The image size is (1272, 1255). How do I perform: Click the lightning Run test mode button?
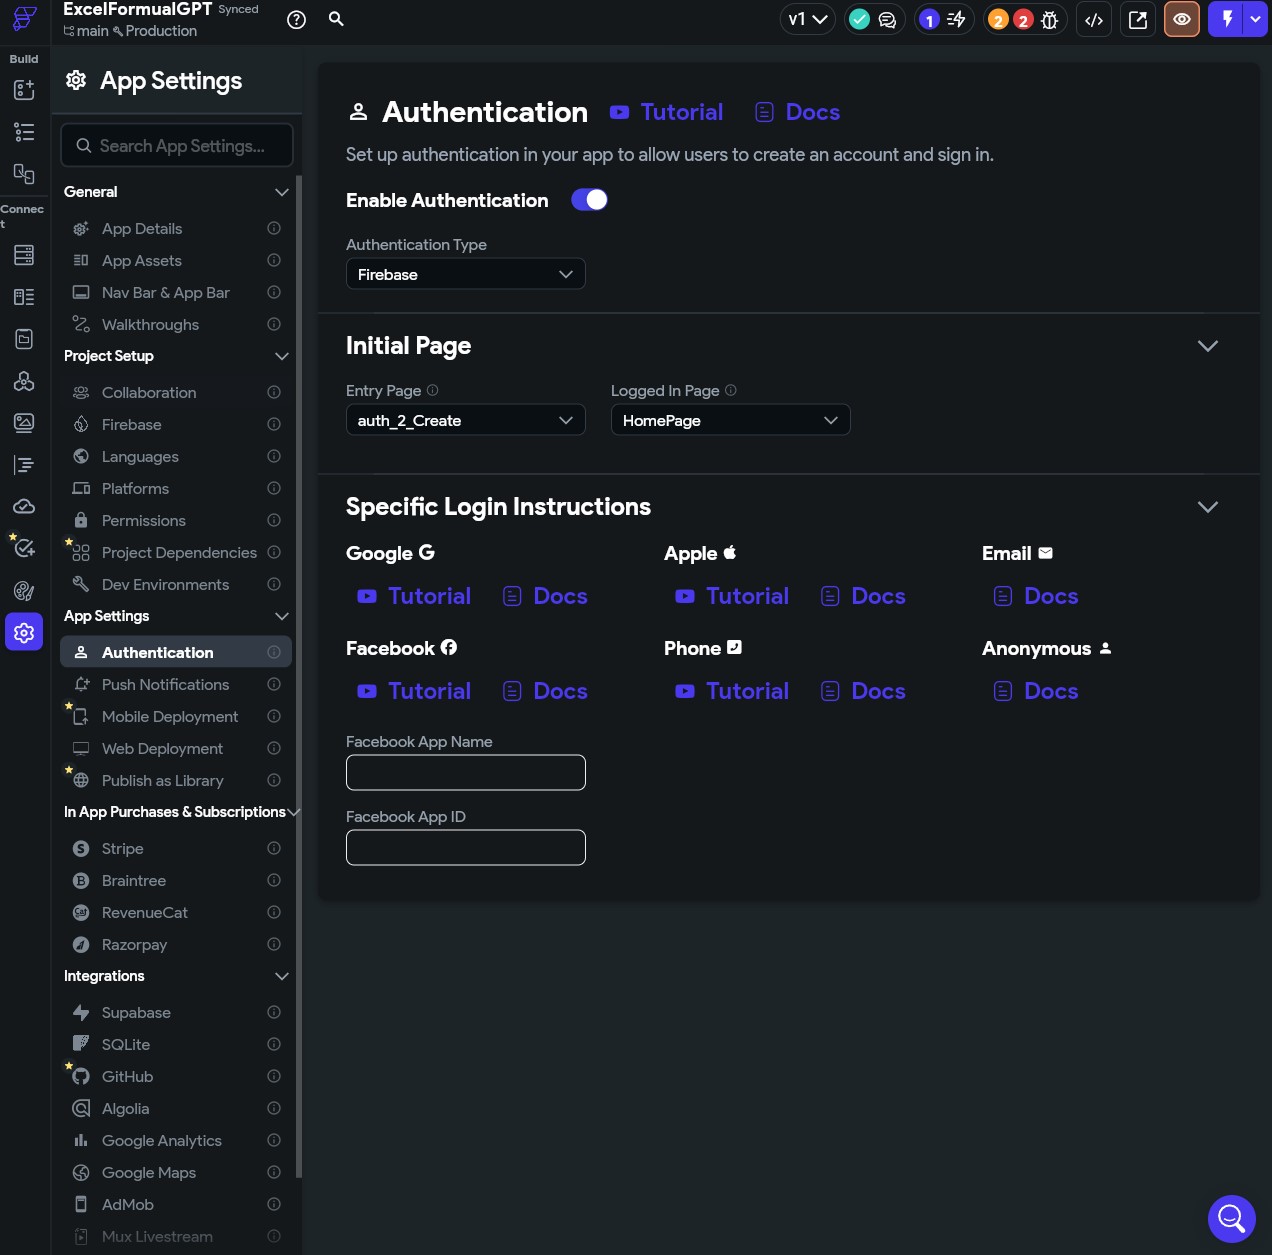[1226, 19]
